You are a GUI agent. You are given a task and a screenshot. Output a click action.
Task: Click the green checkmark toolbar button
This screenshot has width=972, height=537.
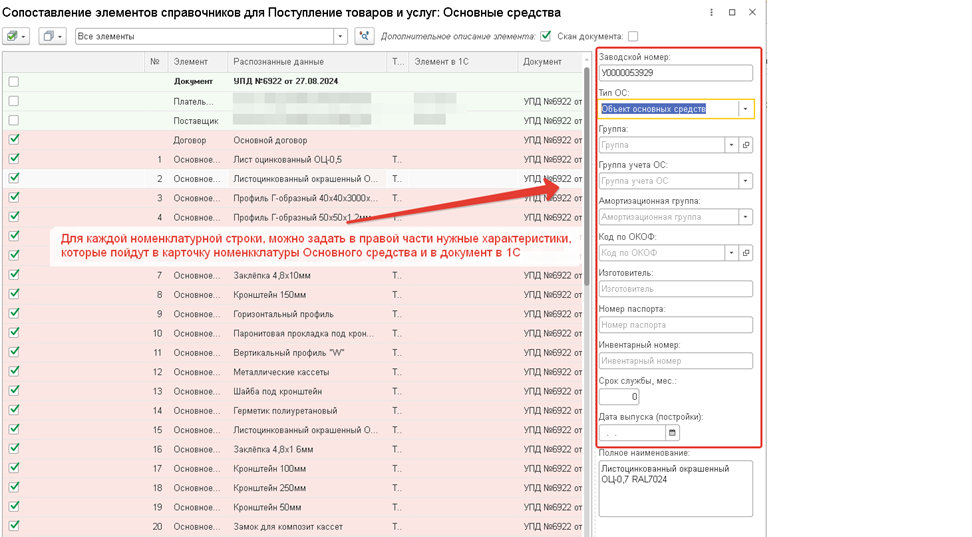coord(16,36)
